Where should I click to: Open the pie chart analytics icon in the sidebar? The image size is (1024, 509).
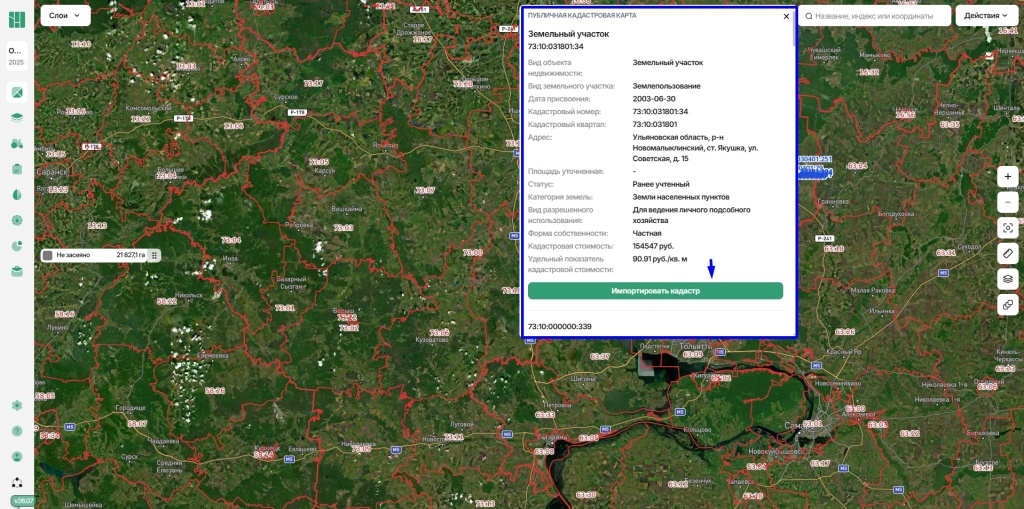coord(17,246)
